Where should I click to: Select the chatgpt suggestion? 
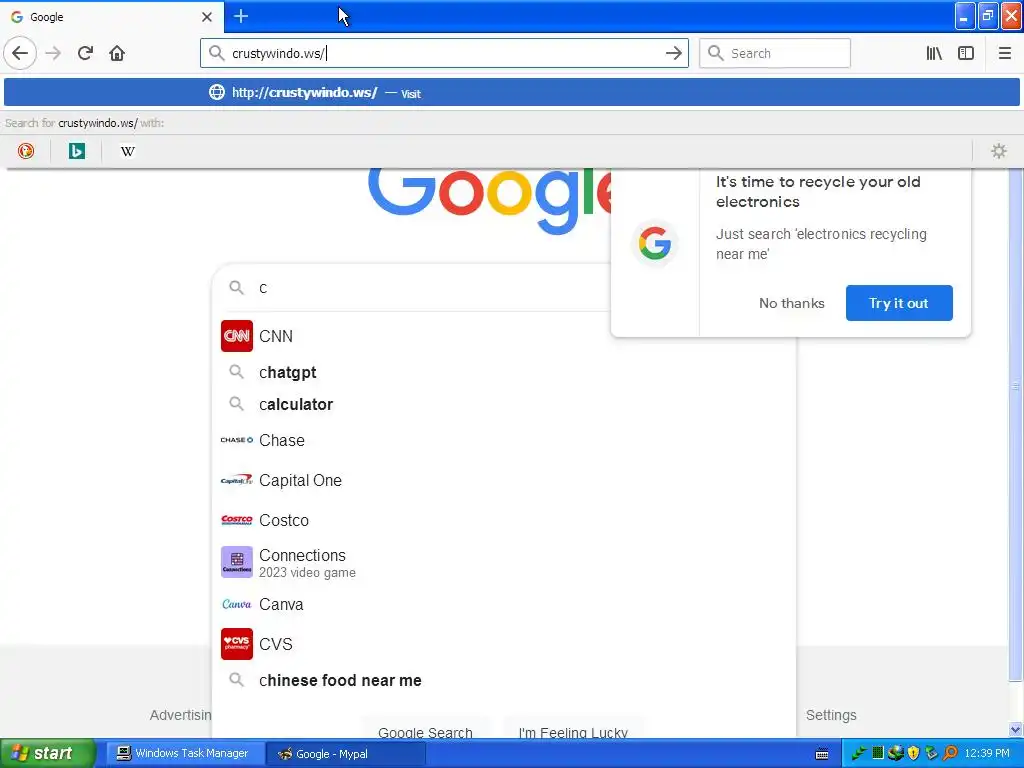tap(504, 372)
